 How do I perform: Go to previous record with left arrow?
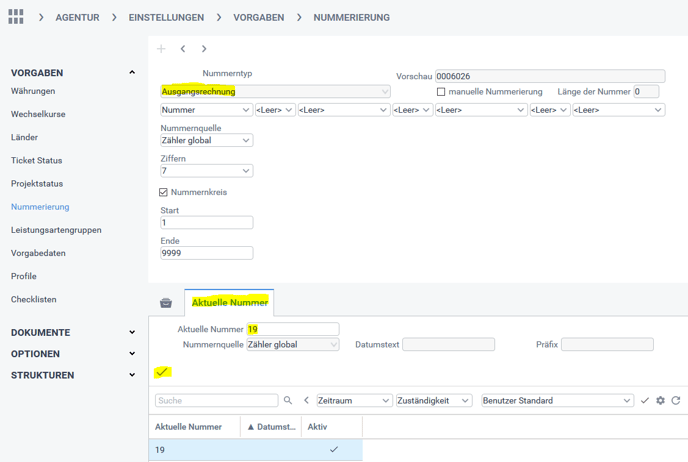click(183, 49)
